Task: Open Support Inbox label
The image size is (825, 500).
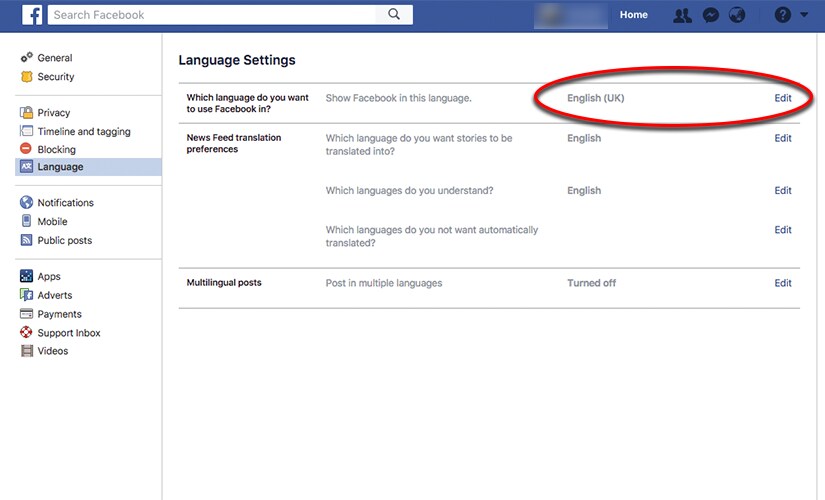Action: point(69,333)
